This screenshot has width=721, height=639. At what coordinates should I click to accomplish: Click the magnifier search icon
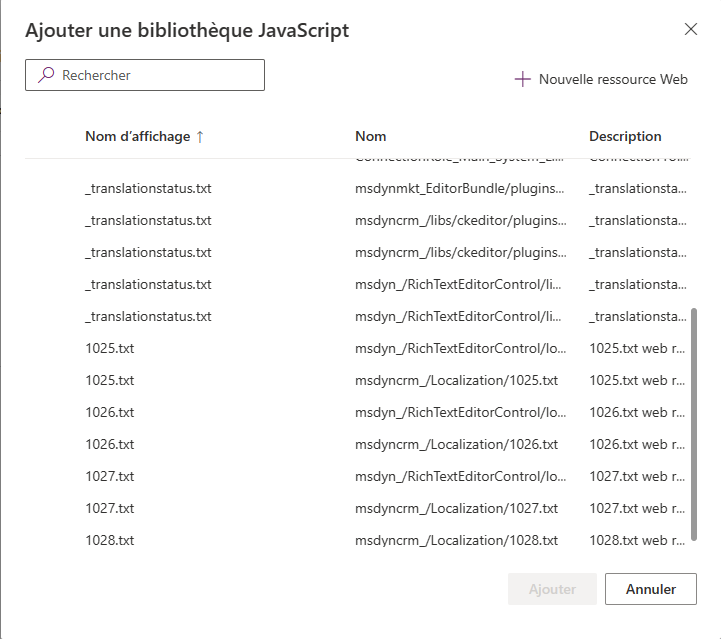coord(46,74)
